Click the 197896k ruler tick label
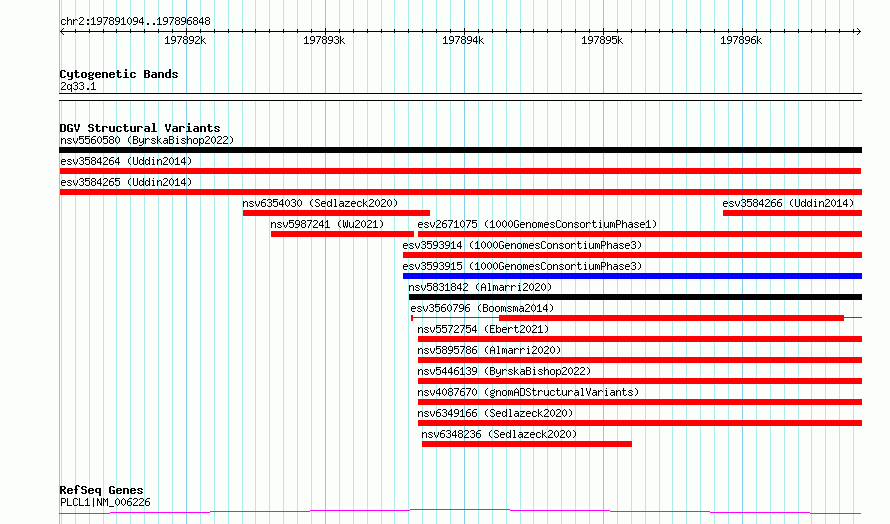 (x=741, y=40)
